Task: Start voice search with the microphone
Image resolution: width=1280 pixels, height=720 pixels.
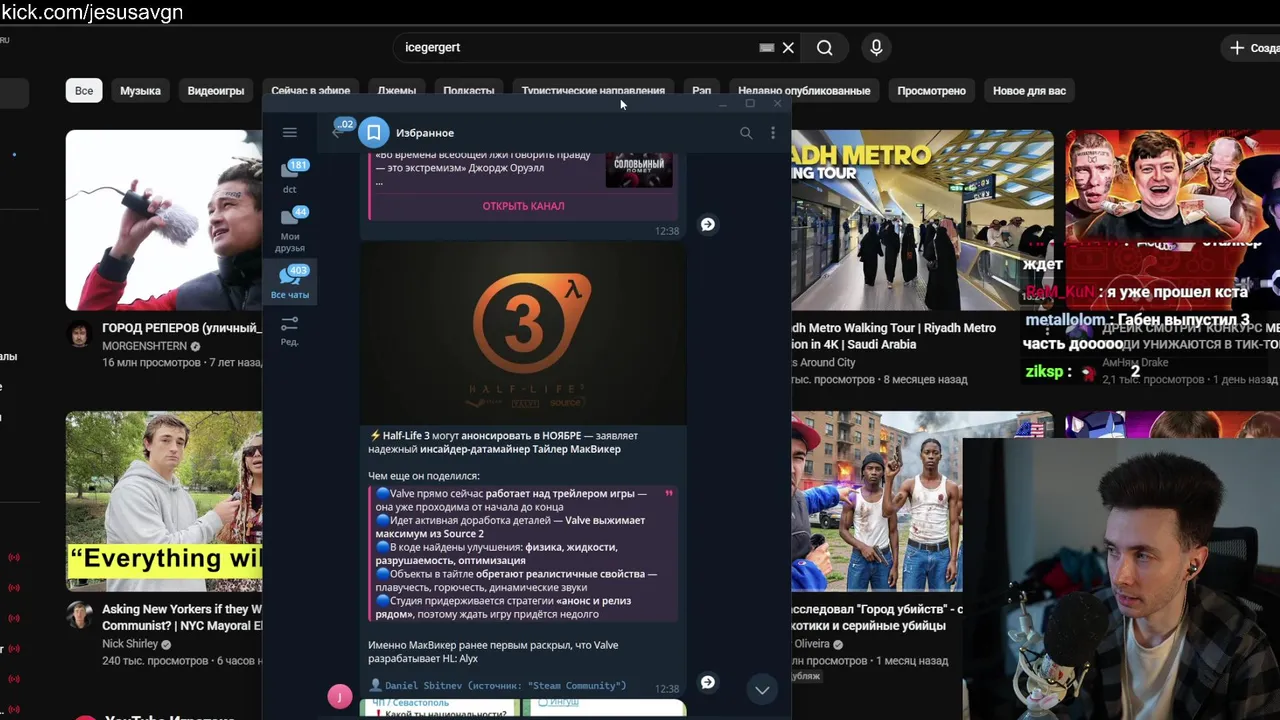Action: pos(876,47)
